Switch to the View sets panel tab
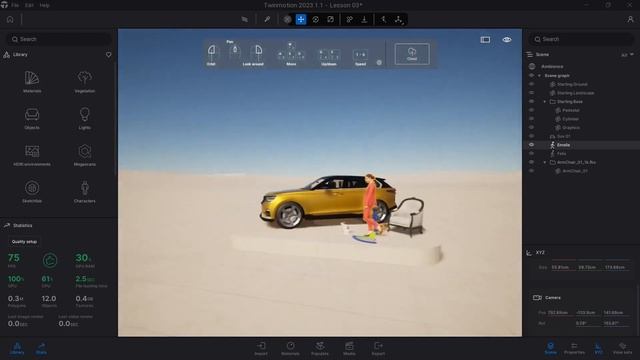Image resolution: width=640 pixels, height=360 pixels. pos(622,349)
